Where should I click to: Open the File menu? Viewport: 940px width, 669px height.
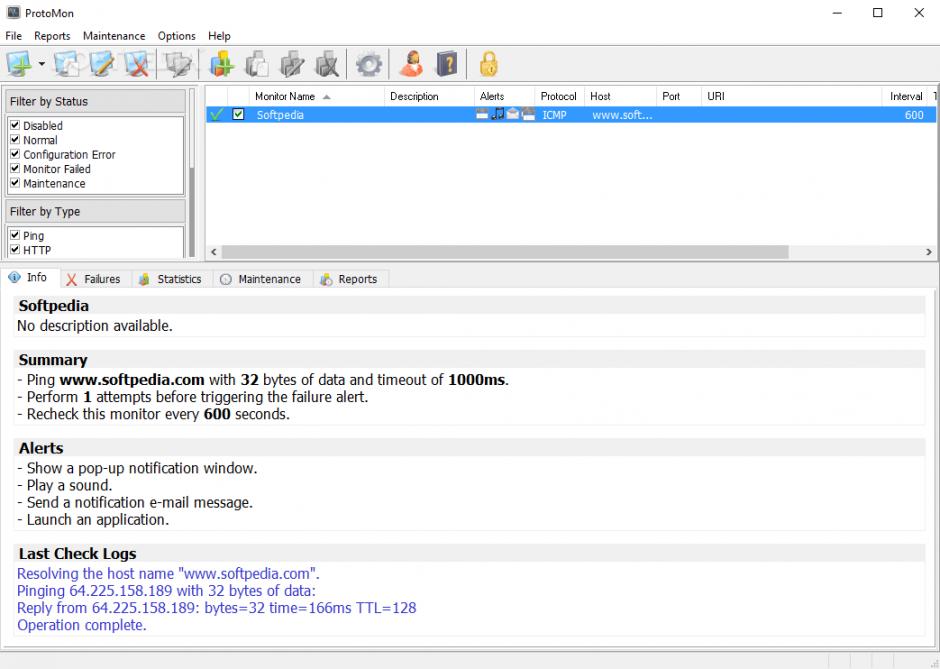[13, 36]
